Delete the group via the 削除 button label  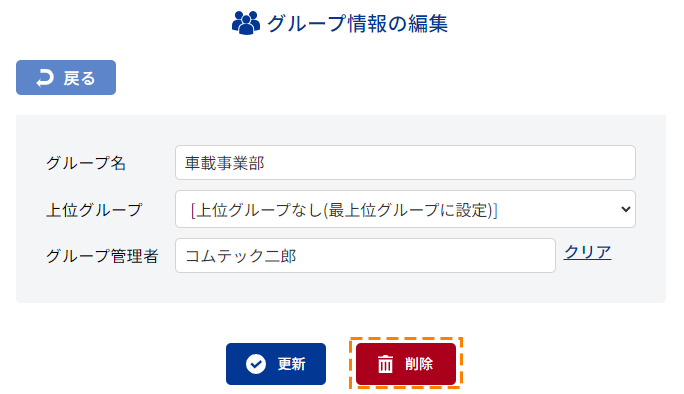(419, 364)
